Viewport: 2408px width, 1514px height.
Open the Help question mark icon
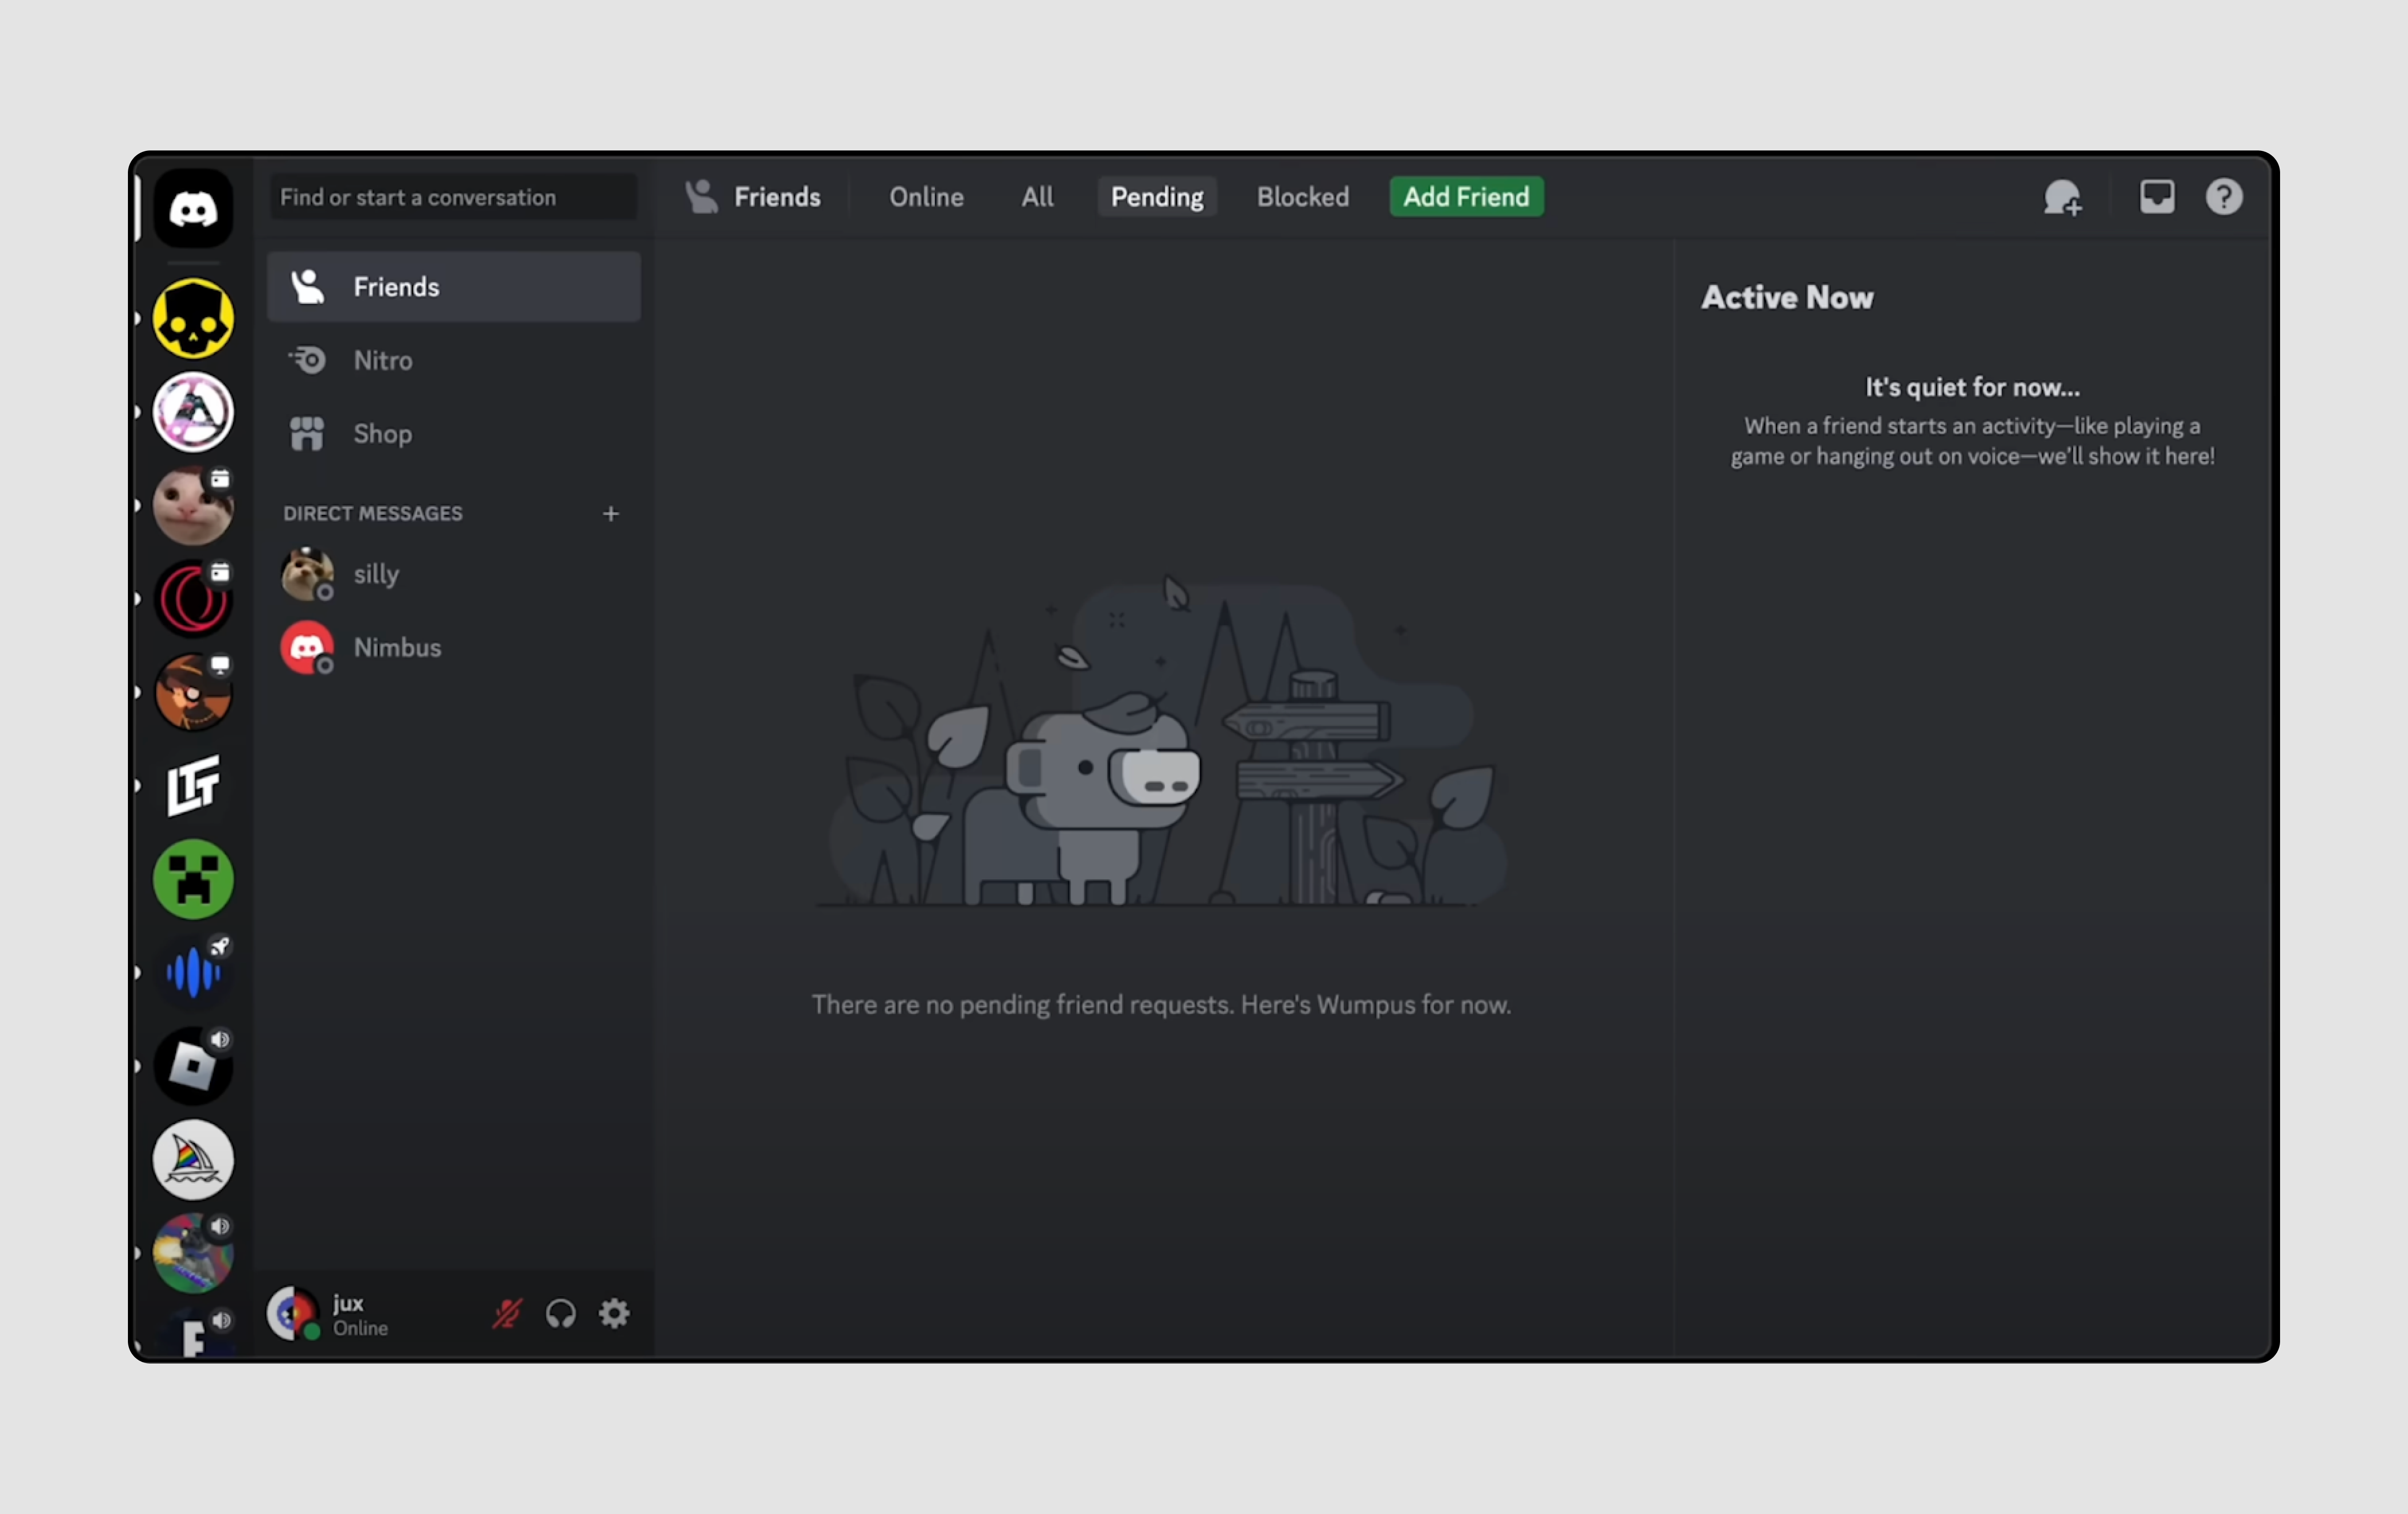click(x=2224, y=196)
